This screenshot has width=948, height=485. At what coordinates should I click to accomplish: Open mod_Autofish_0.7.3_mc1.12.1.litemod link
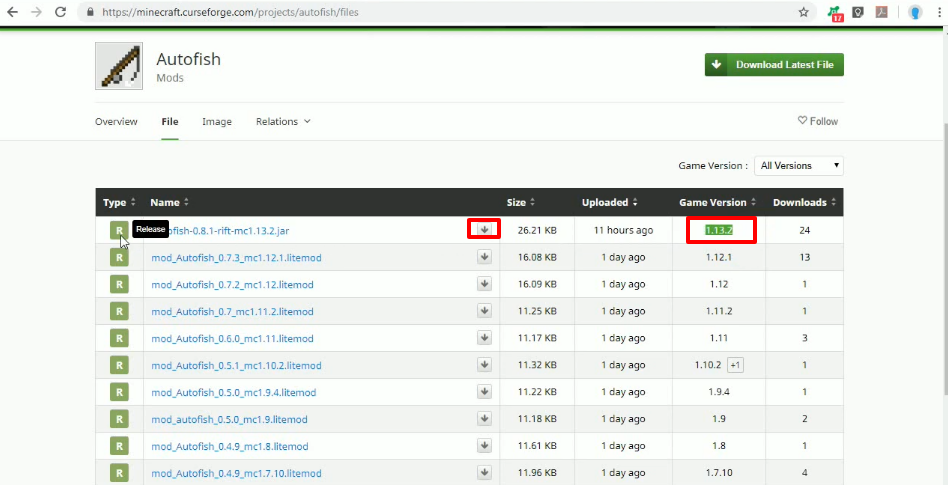[236, 258]
